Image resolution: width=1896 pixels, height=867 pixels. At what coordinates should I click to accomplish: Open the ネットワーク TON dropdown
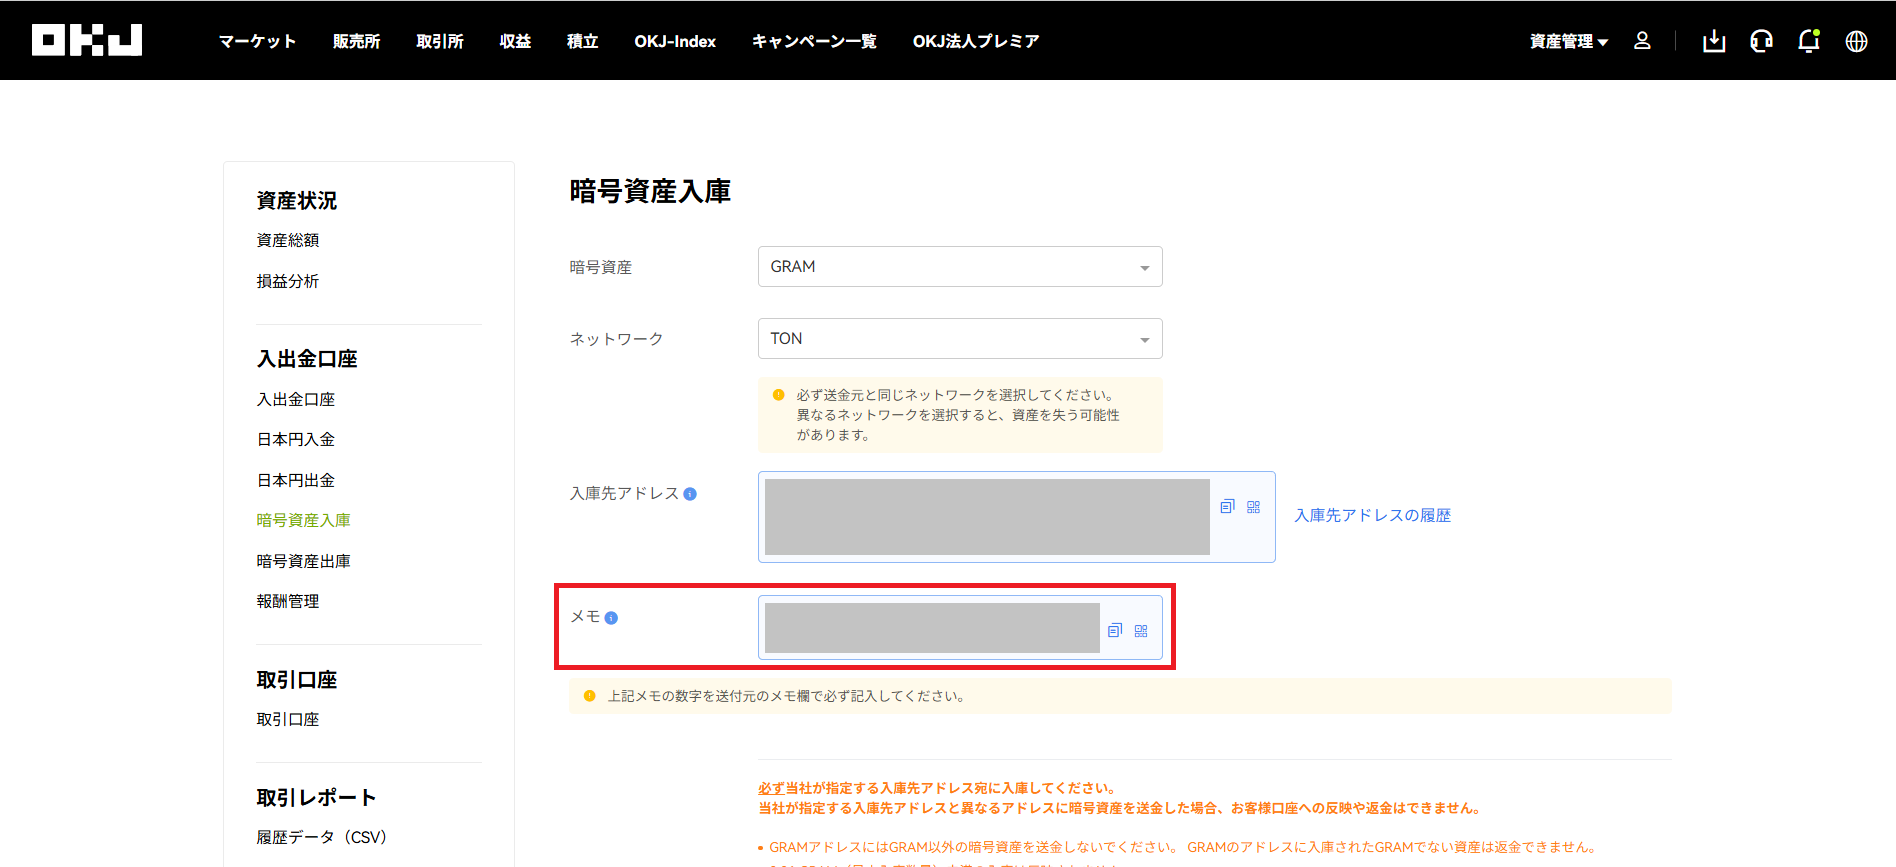click(x=960, y=339)
